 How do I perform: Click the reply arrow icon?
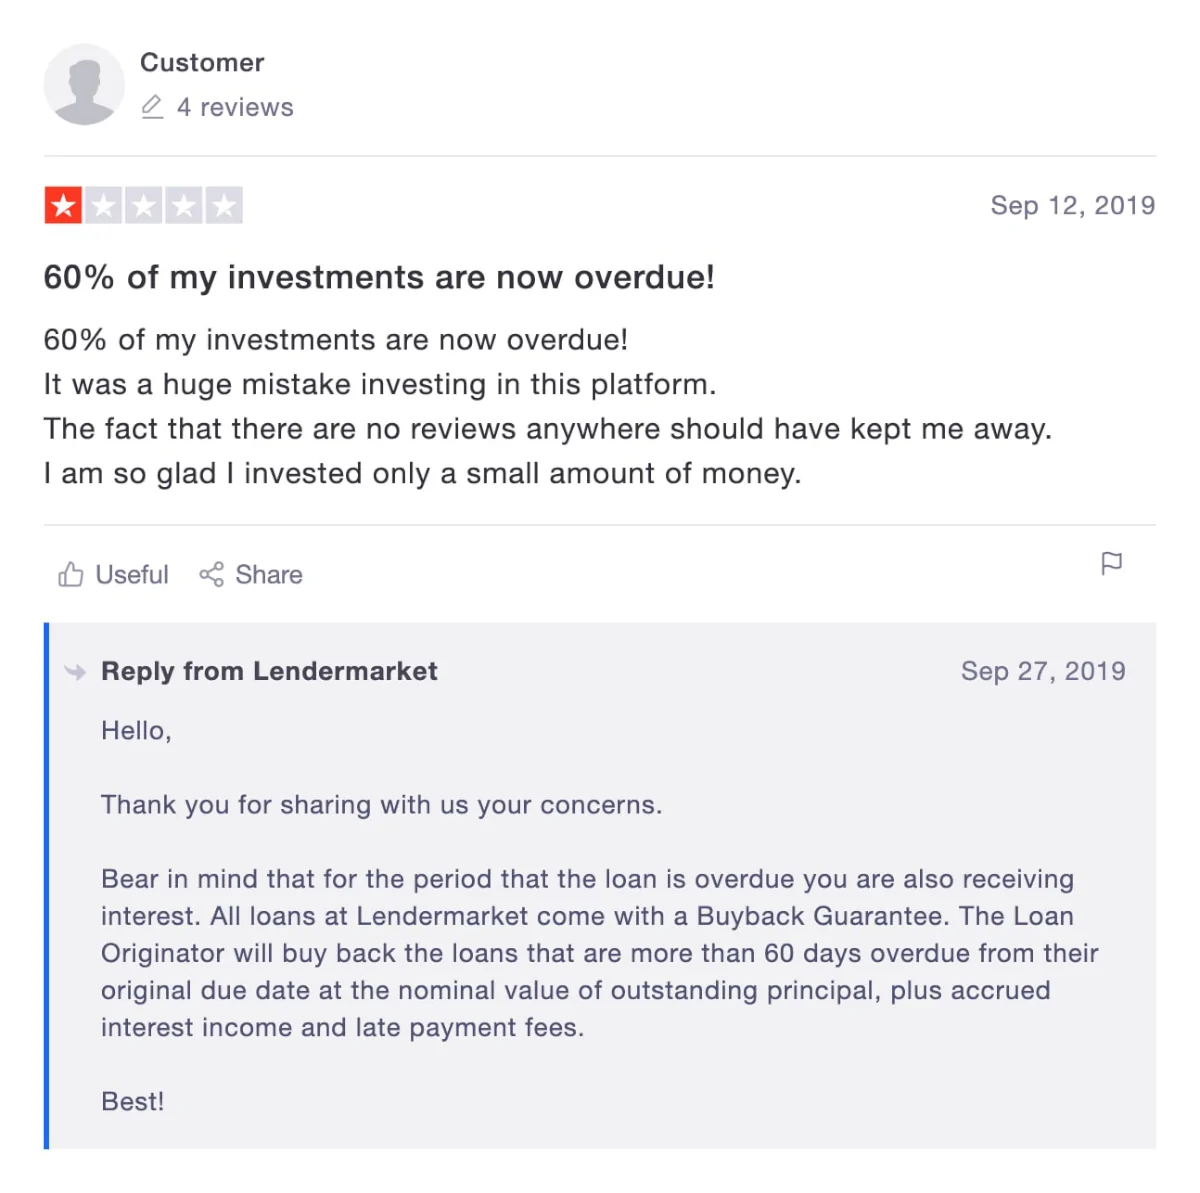75,672
